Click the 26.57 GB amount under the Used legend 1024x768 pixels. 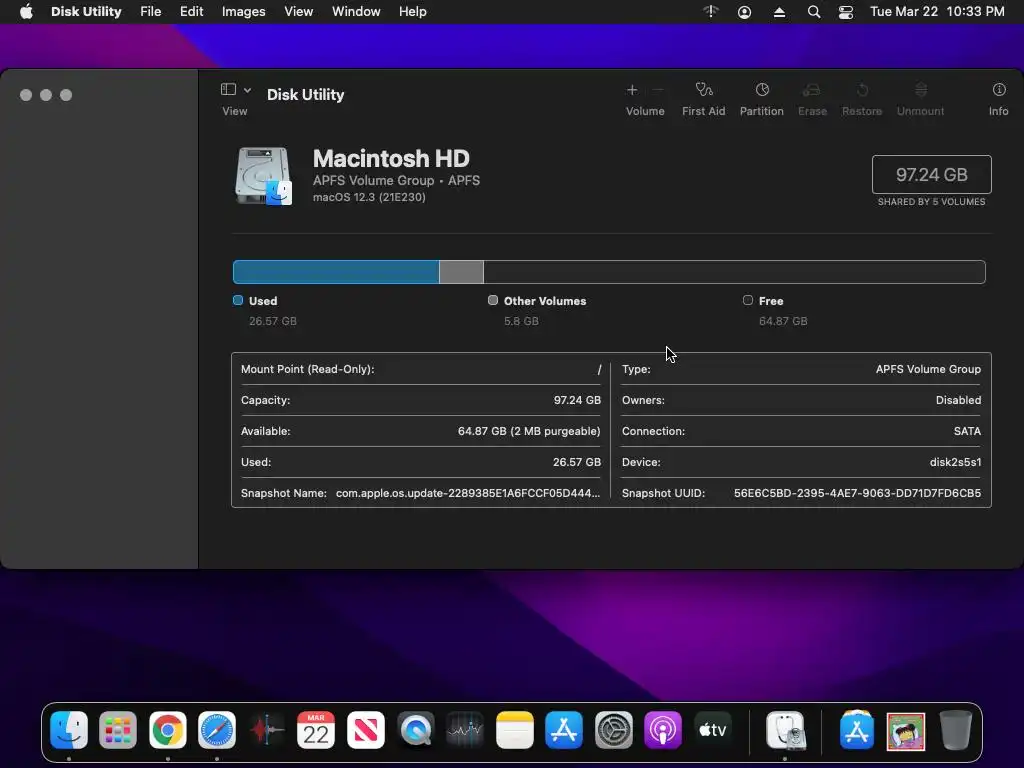click(273, 321)
